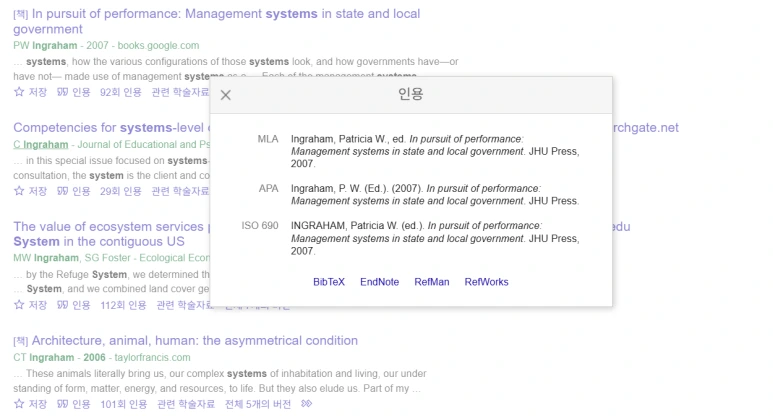Open 관련 학술자료 for In pursuit of performance
Screen dimensions: 773x416
pyautogui.click(x=180, y=92)
